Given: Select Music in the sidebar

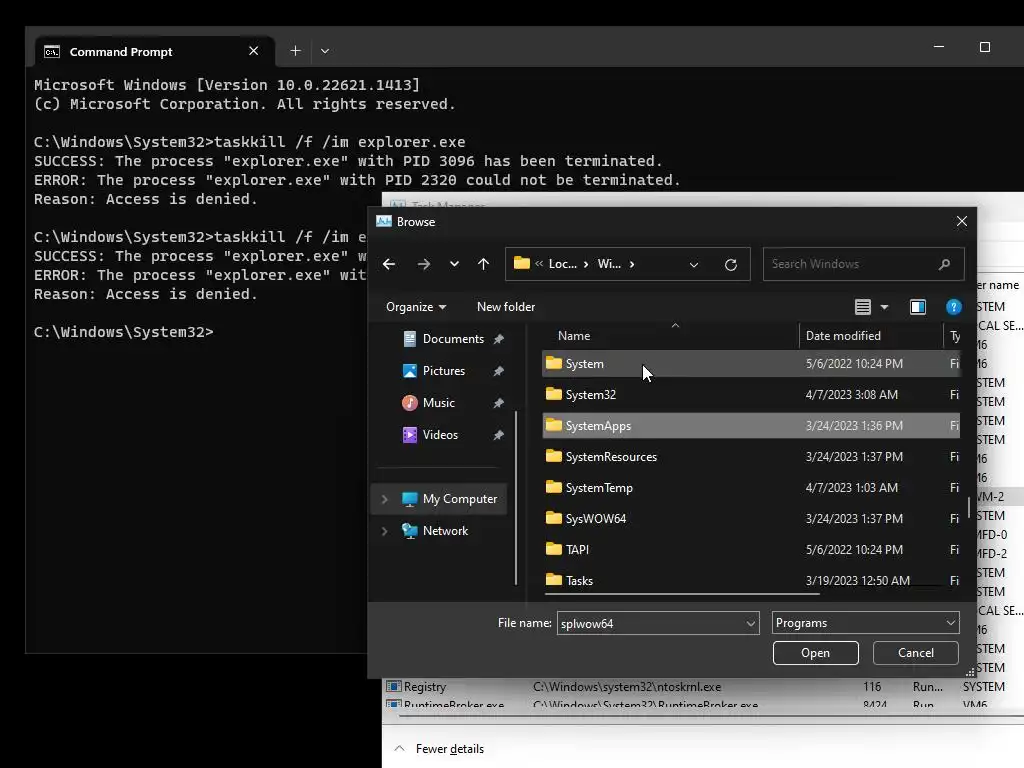Looking at the screenshot, I should [x=439, y=402].
